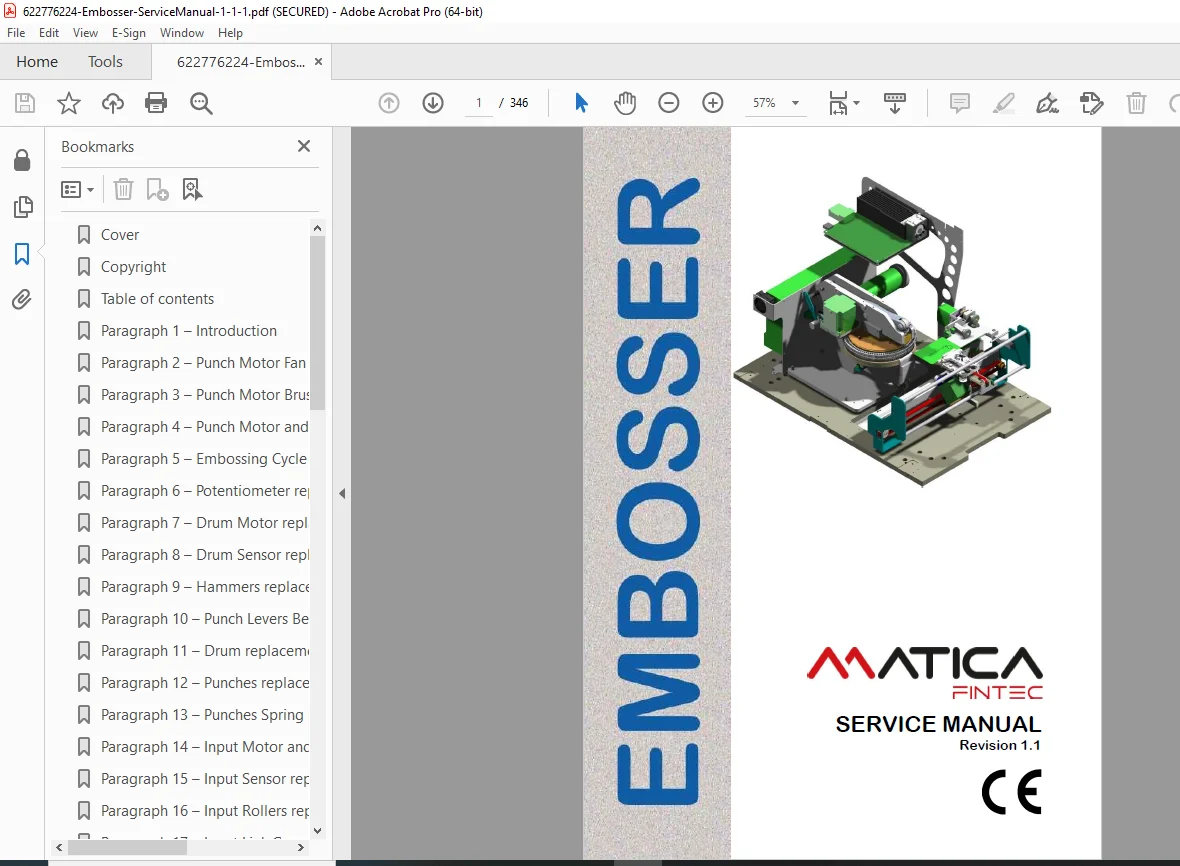Find current bookmark icon
Screen dimensions: 1180x866
pyautogui.click(x=192, y=189)
